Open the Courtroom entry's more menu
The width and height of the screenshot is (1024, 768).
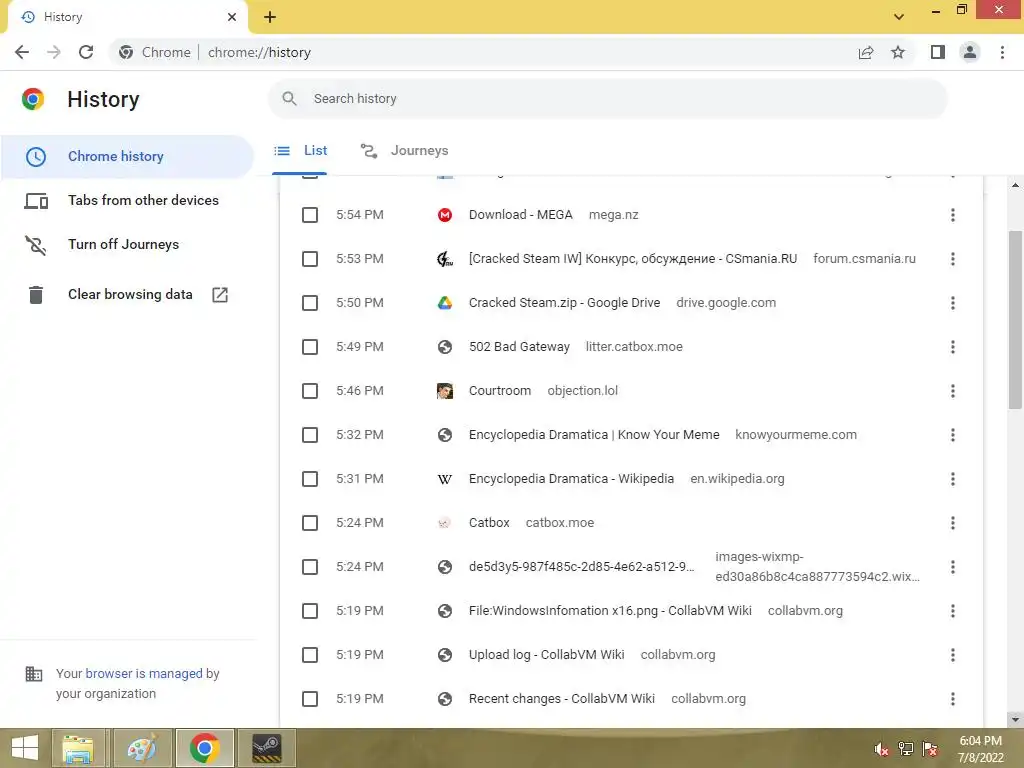pyautogui.click(x=953, y=391)
